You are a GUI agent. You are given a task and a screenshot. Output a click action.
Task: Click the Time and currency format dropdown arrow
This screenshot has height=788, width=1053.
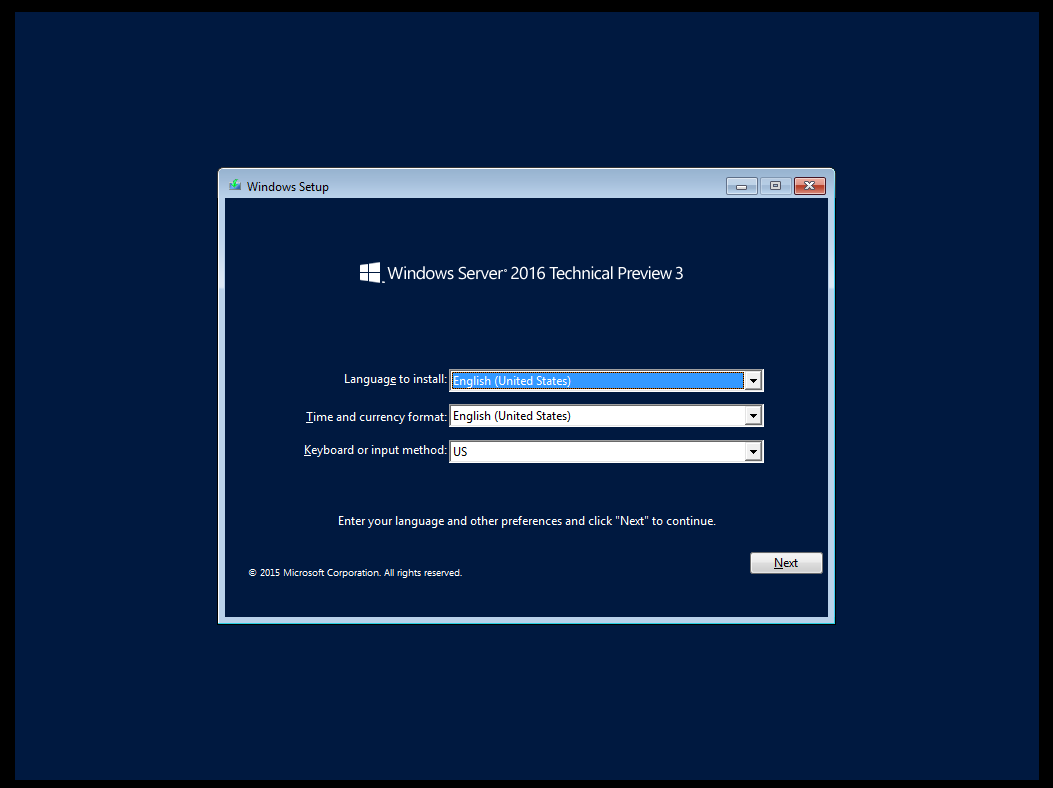coord(753,415)
